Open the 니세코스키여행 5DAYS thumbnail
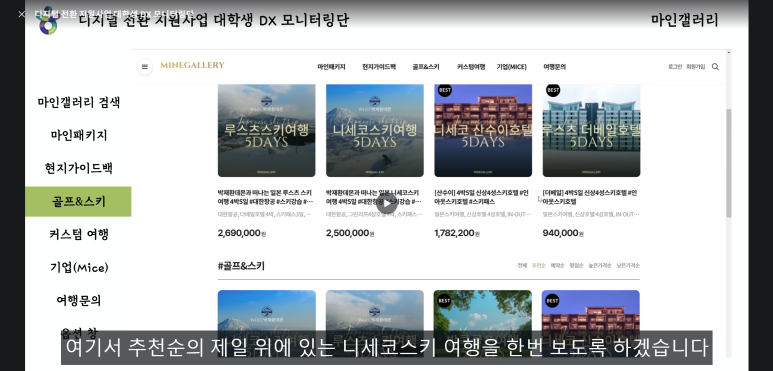 pos(375,131)
